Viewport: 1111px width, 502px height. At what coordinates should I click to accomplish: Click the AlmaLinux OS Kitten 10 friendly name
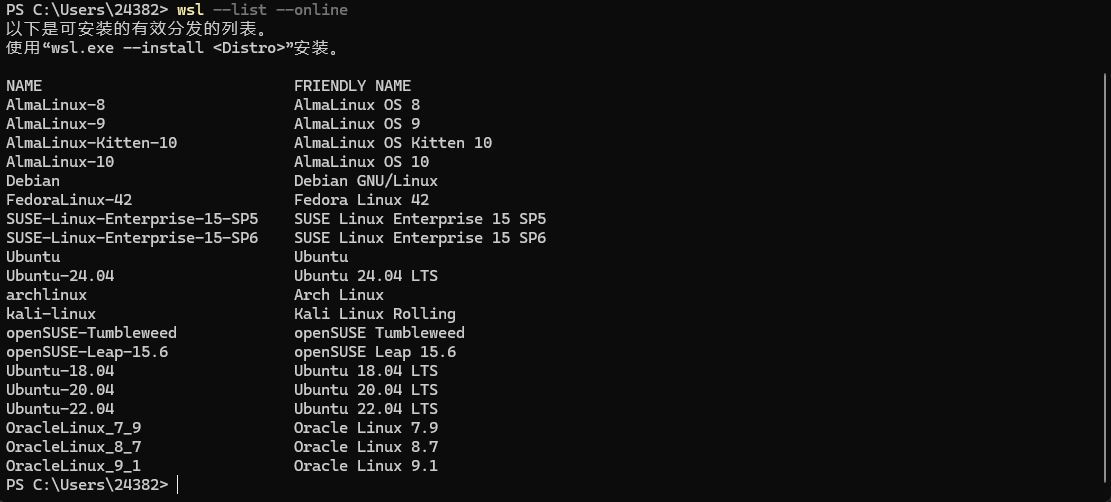(x=393, y=143)
